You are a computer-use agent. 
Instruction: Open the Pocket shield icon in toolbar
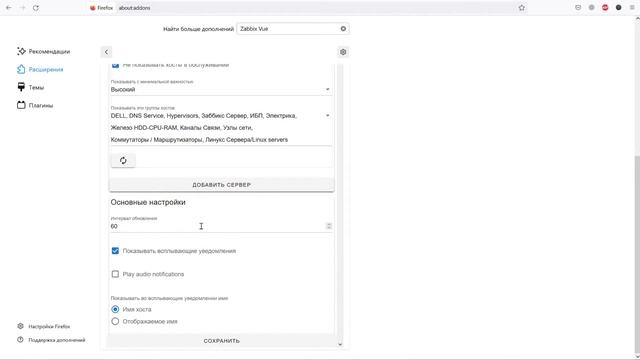click(x=578, y=8)
